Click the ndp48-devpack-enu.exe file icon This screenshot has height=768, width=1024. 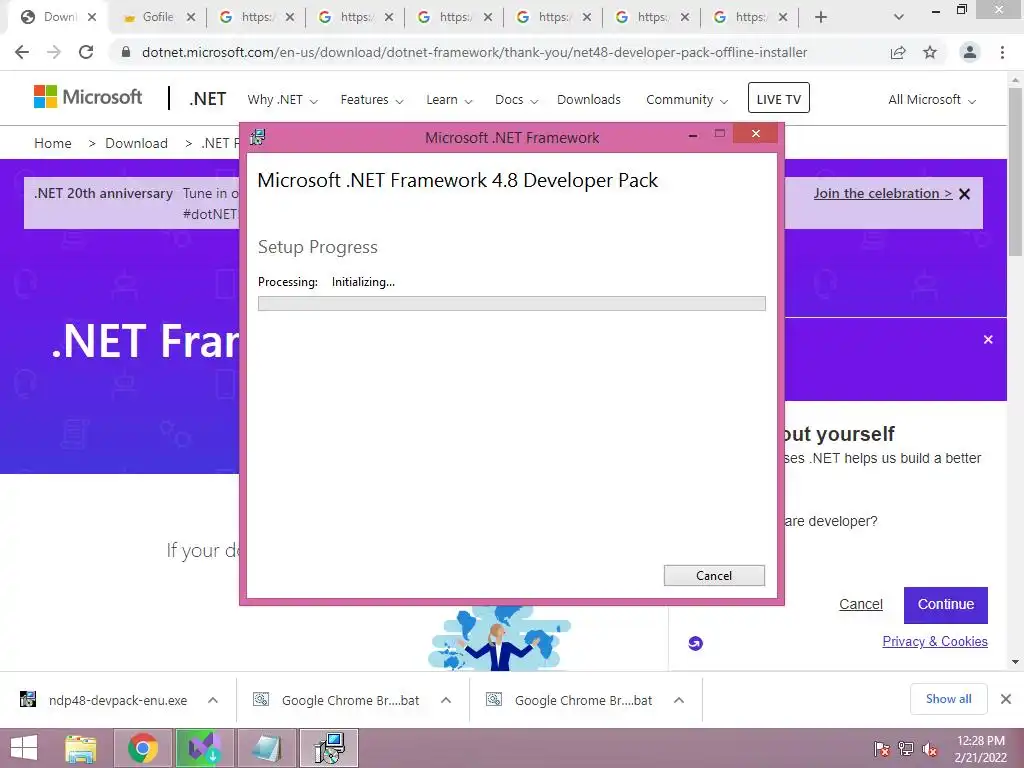click(27, 699)
